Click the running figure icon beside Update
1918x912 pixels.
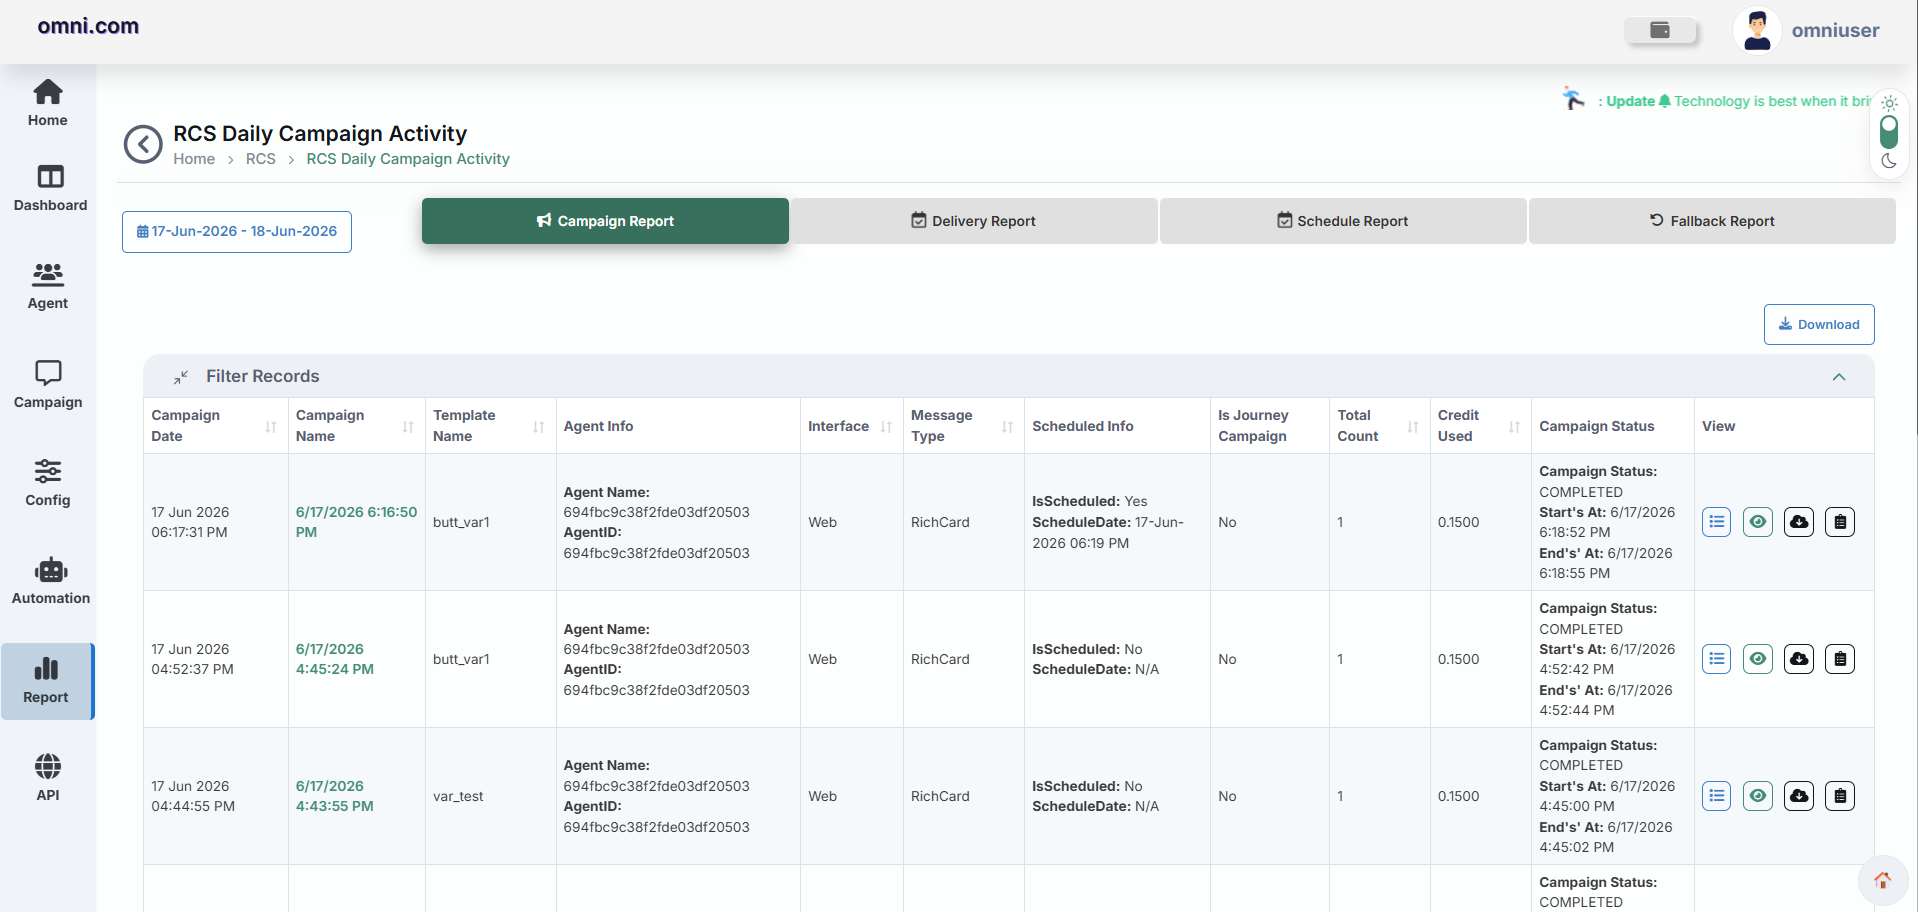(1574, 99)
